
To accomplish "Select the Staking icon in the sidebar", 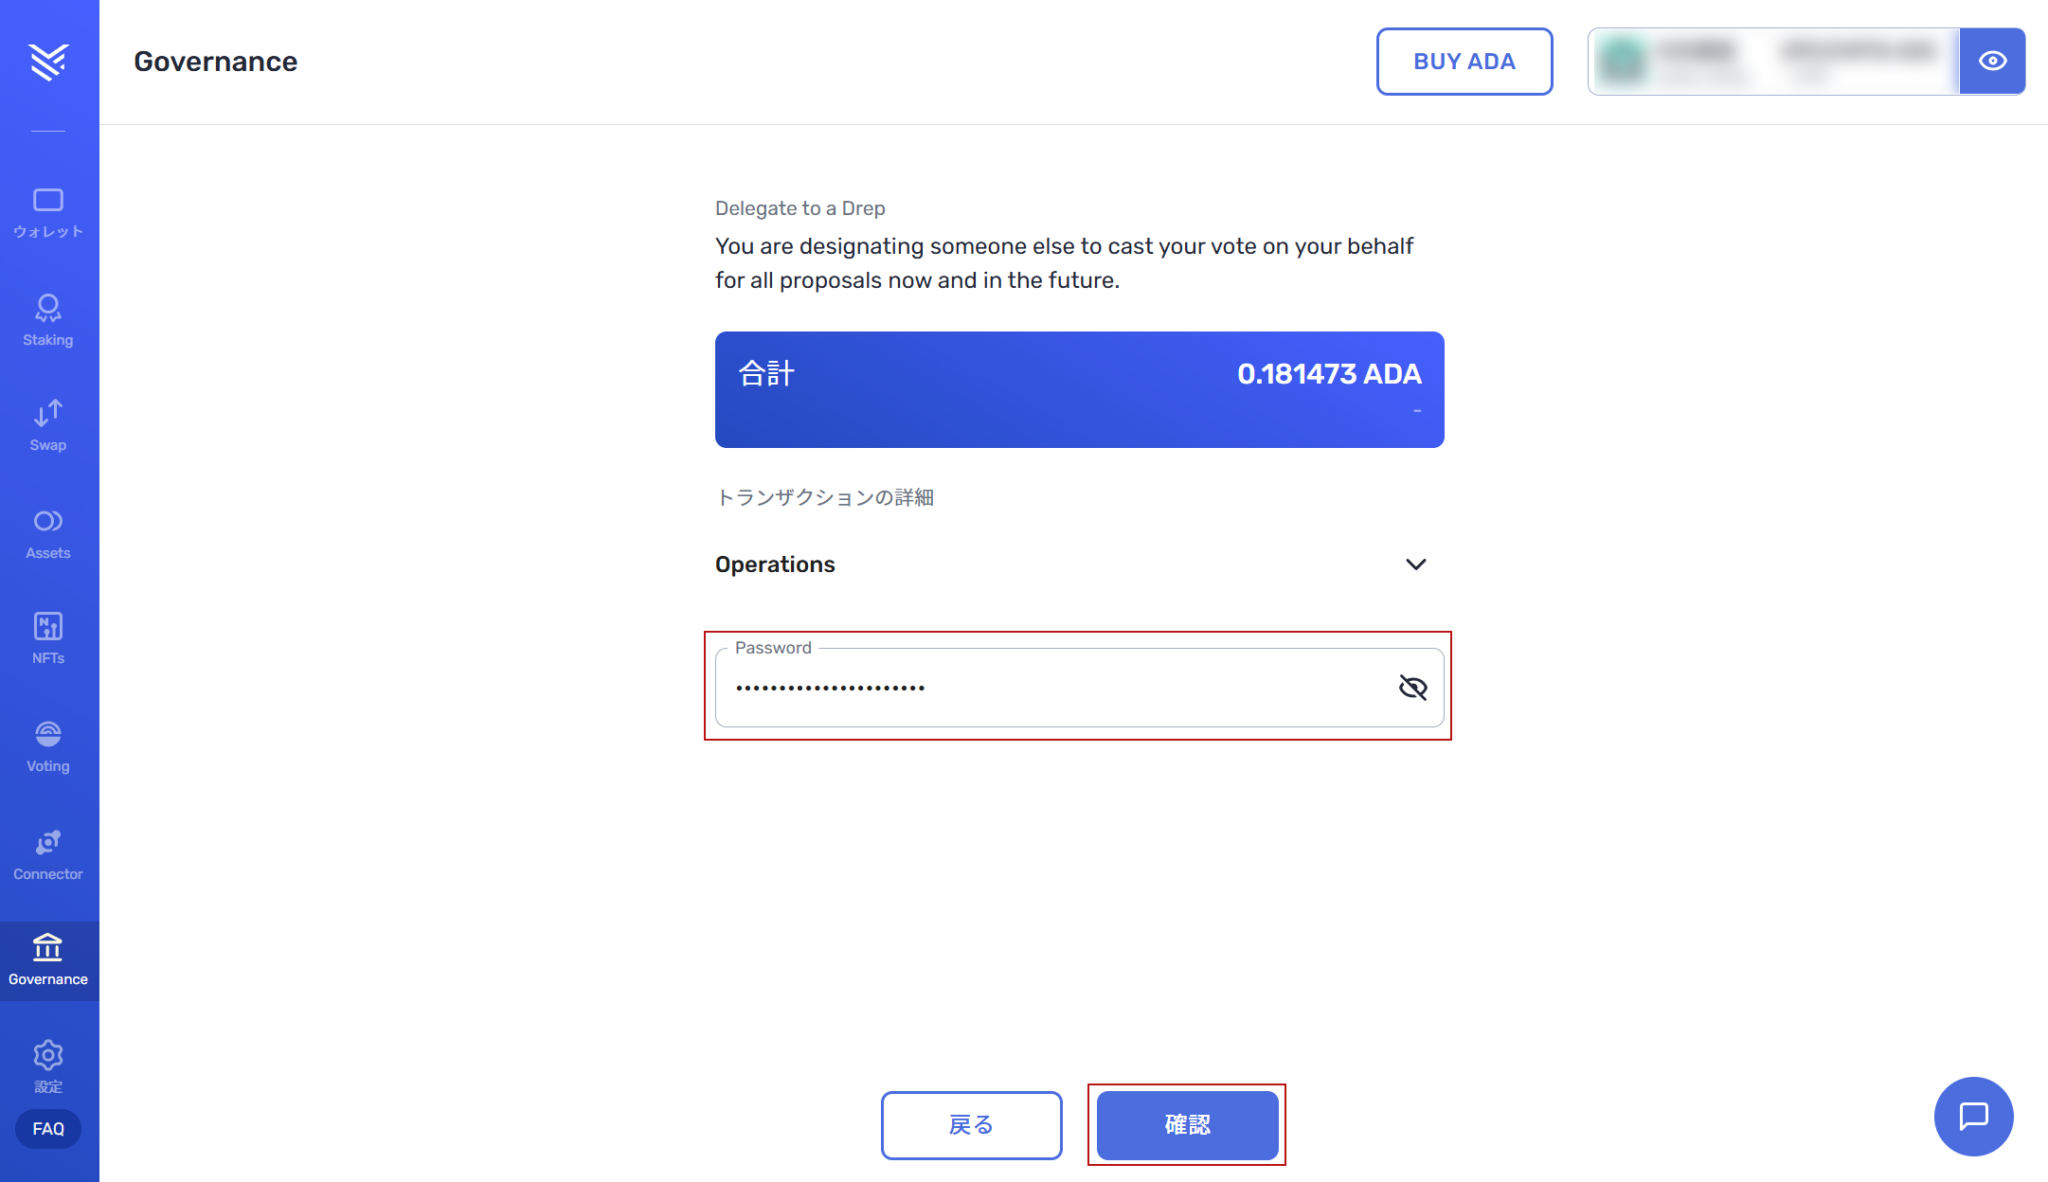I will [48, 318].
